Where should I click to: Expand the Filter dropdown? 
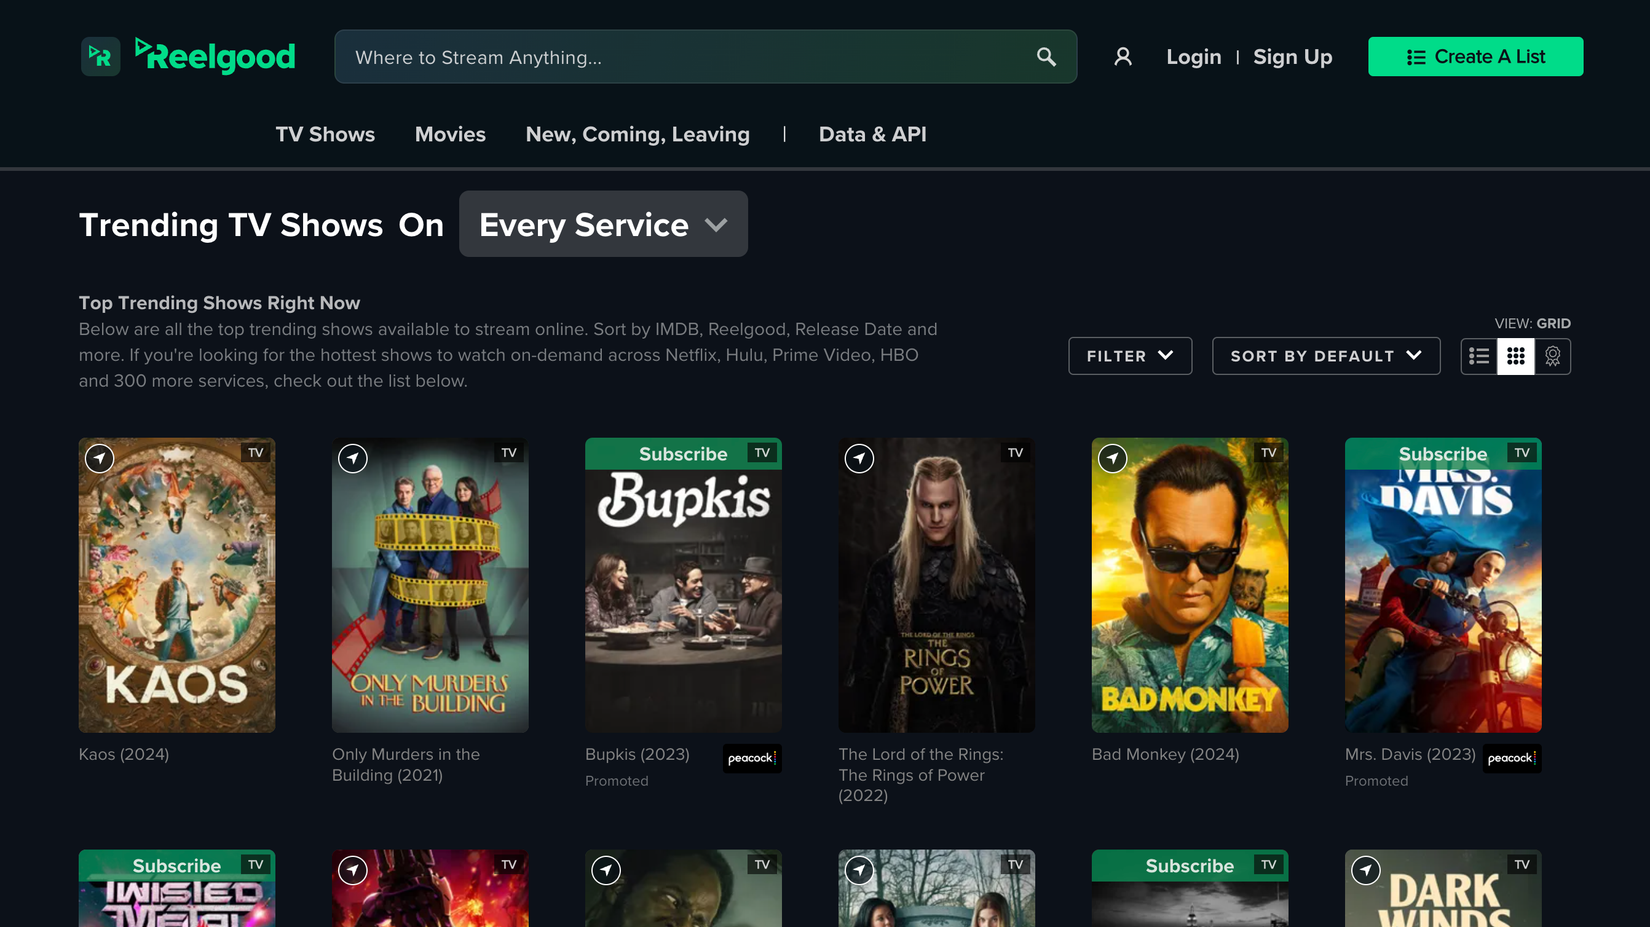pyautogui.click(x=1130, y=355)
